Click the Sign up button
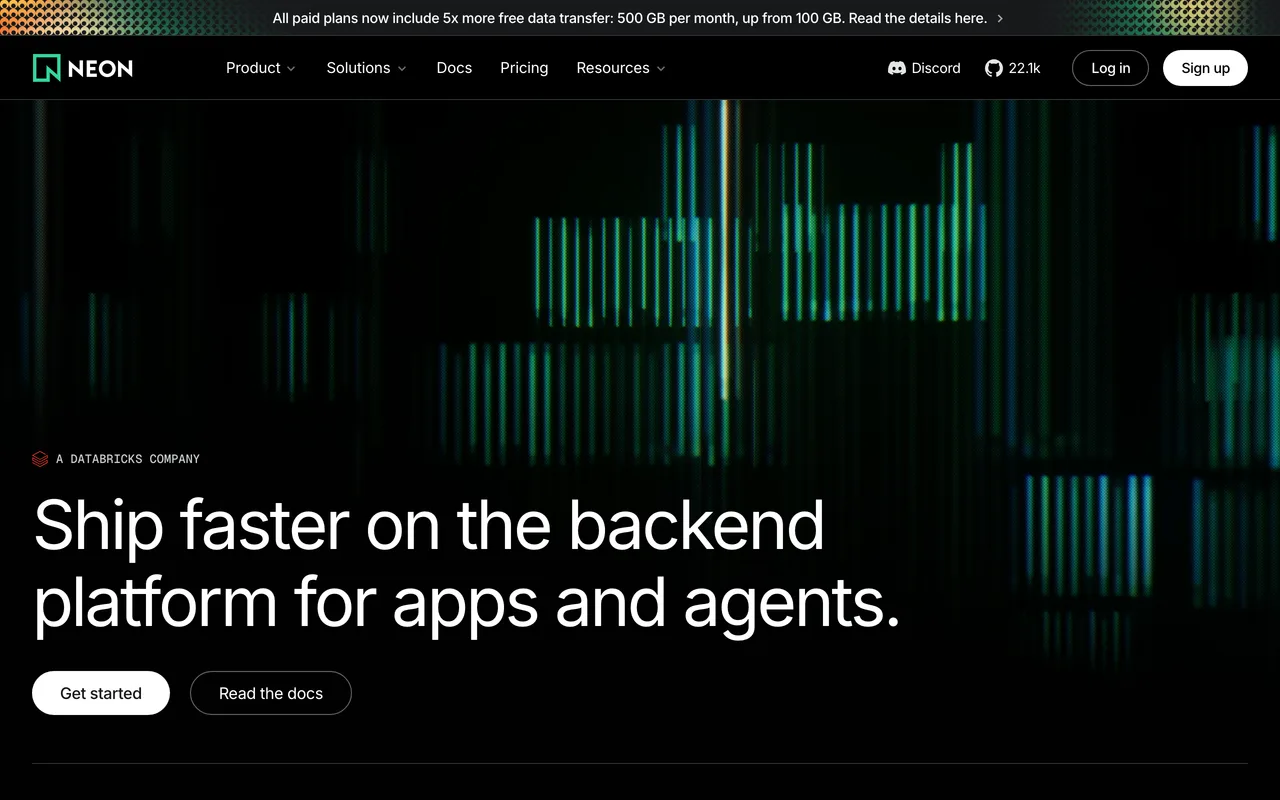This screenshot has height=800, width=1280. [x=1205, y=68]
